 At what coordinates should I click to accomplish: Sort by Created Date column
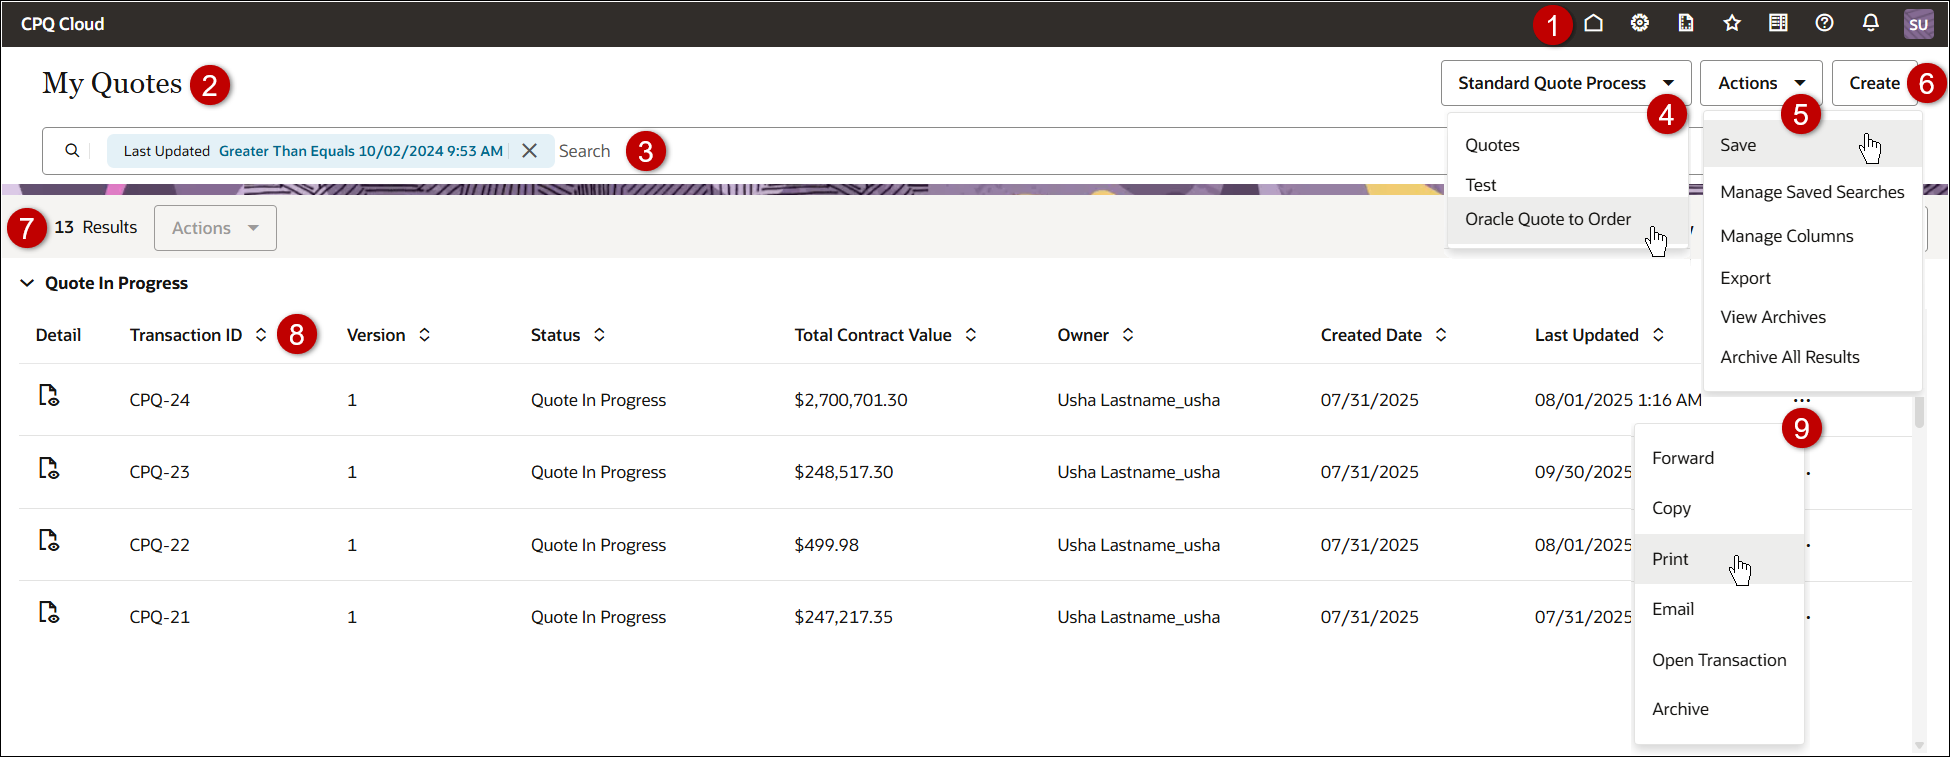tap(1440, 335)
